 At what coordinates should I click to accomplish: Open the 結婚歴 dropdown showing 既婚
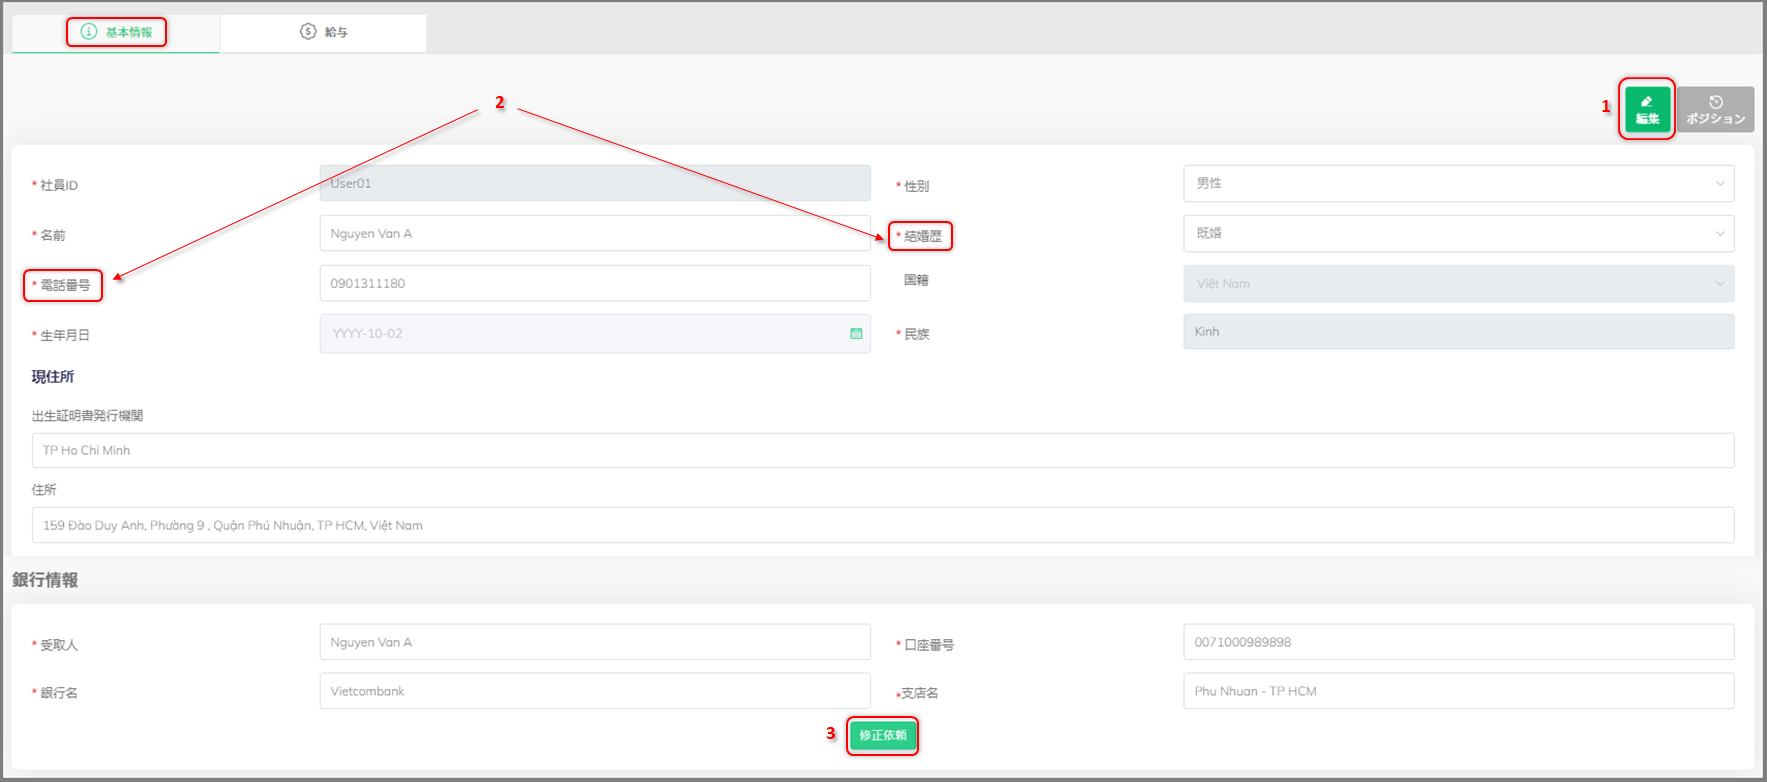point(1458,233)
